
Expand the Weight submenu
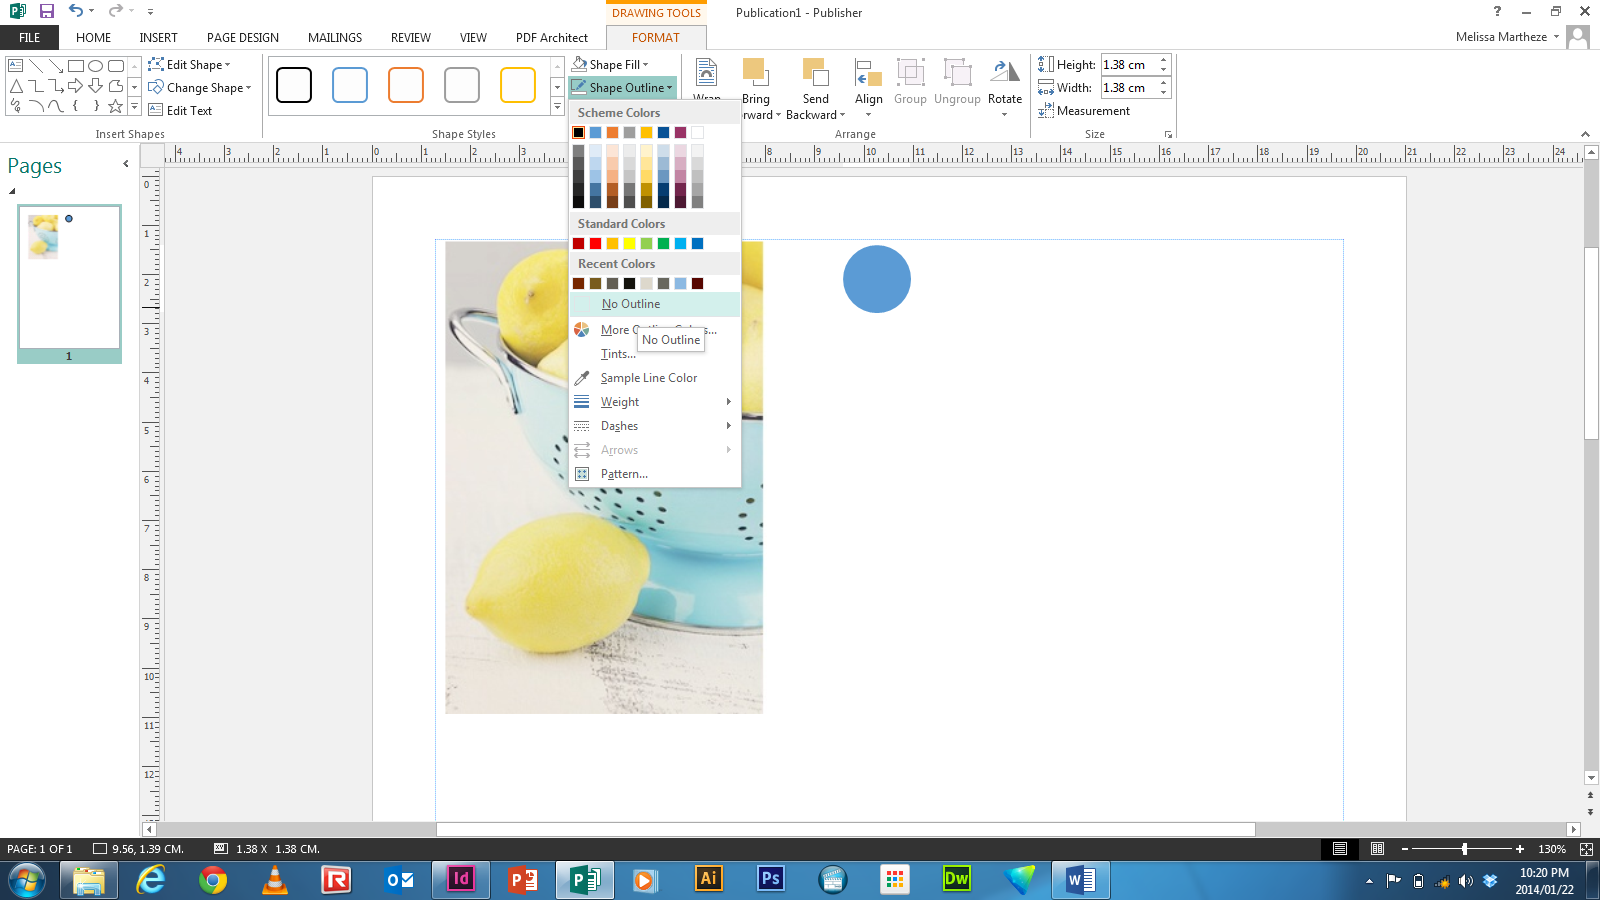click(620, 401)
